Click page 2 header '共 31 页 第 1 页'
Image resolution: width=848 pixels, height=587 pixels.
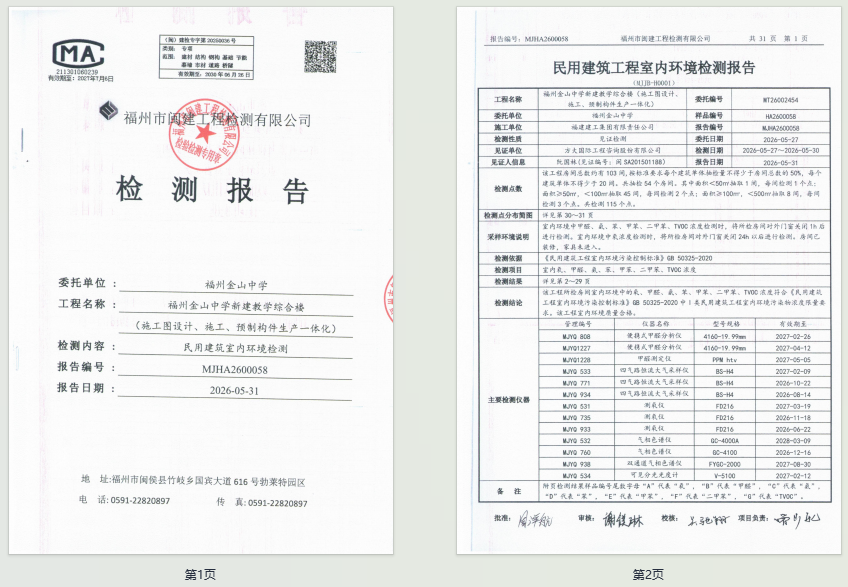point(778,38)
